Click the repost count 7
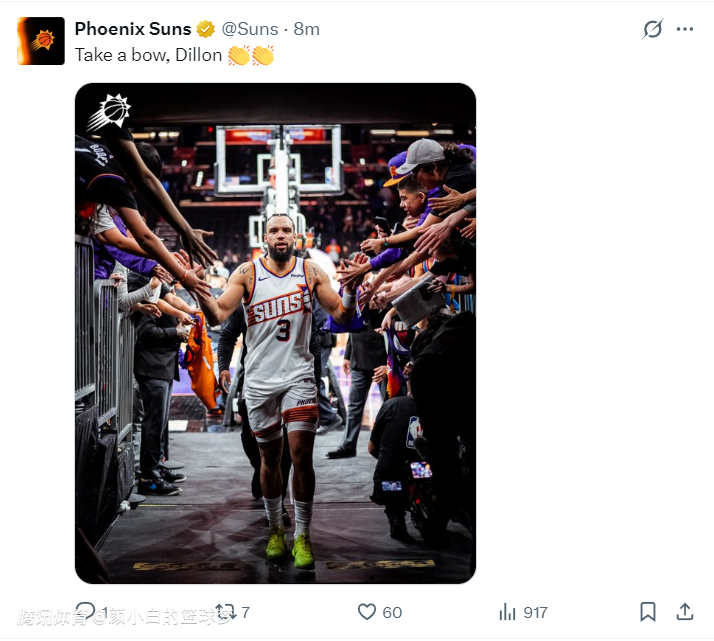714x641 pixels. [x=246, y=612]
